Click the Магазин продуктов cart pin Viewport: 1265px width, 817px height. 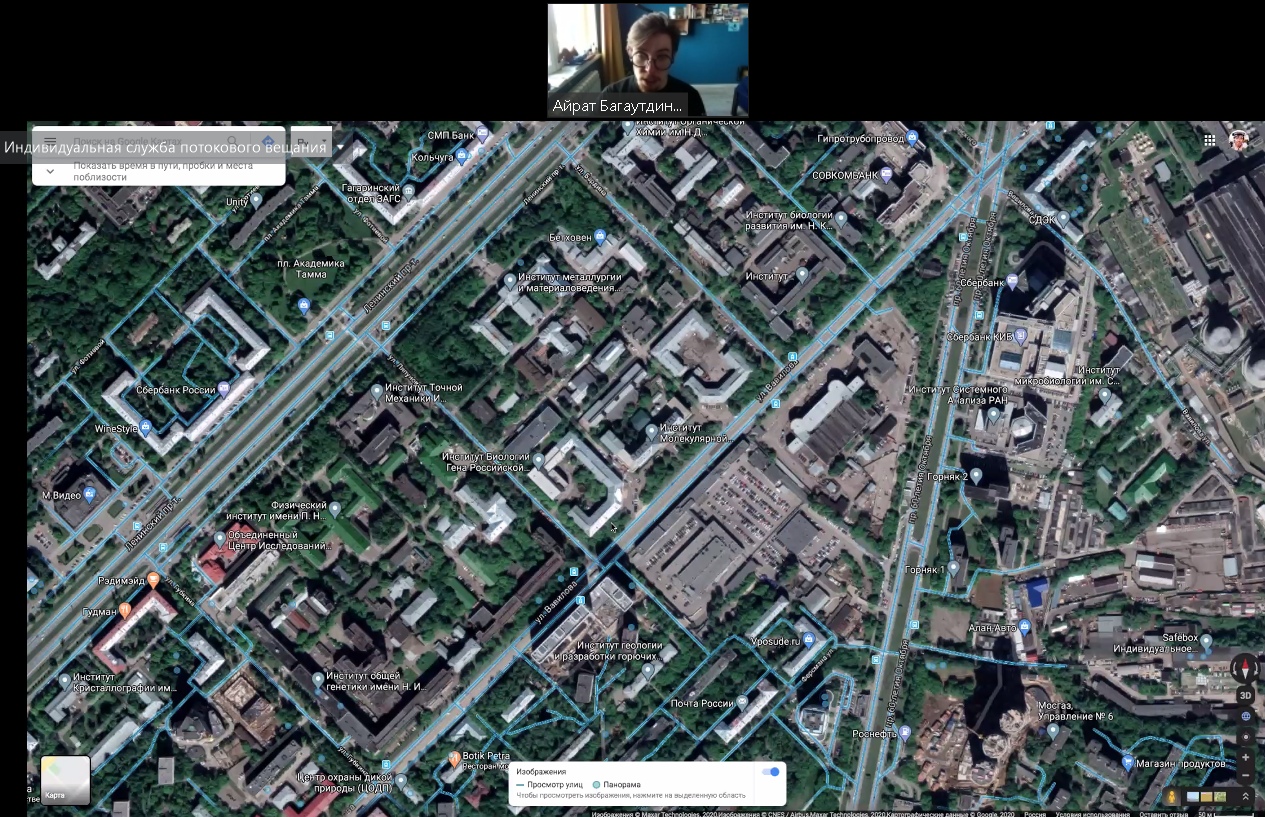point(1128,763)
